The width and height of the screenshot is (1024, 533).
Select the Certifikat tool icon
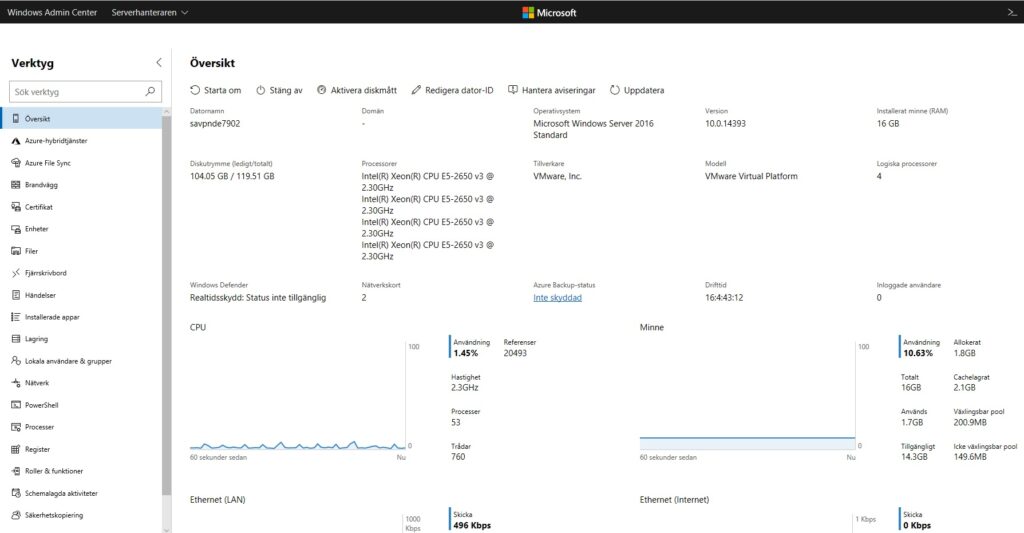pyautogui.click(x=16, y=207)
